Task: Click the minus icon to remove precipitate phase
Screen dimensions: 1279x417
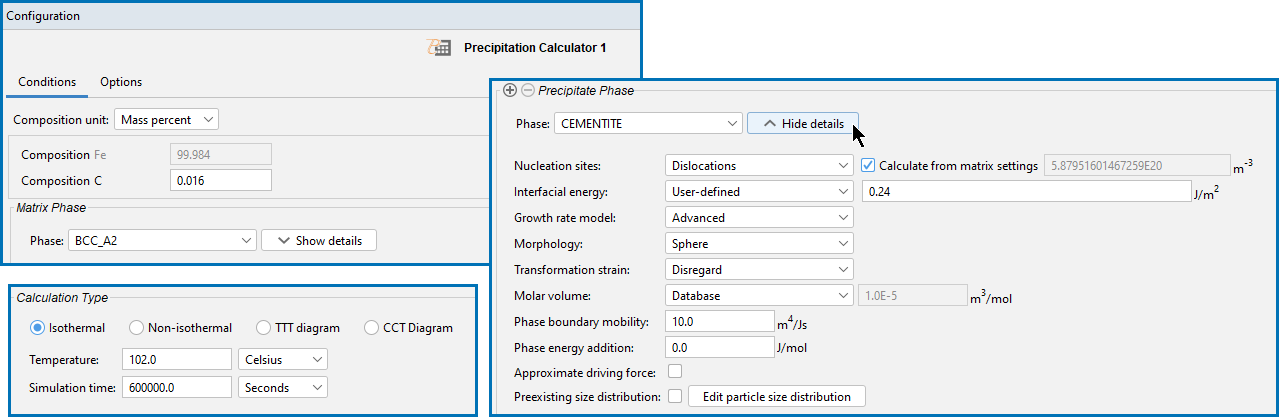Action: (x=527, y=90)
